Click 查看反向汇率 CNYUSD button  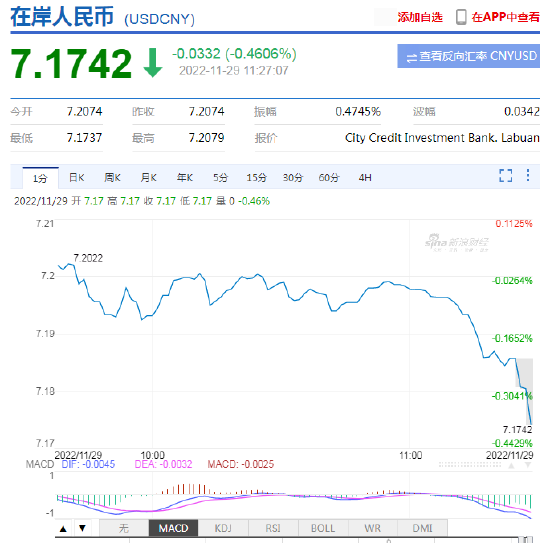coord(468,56)
